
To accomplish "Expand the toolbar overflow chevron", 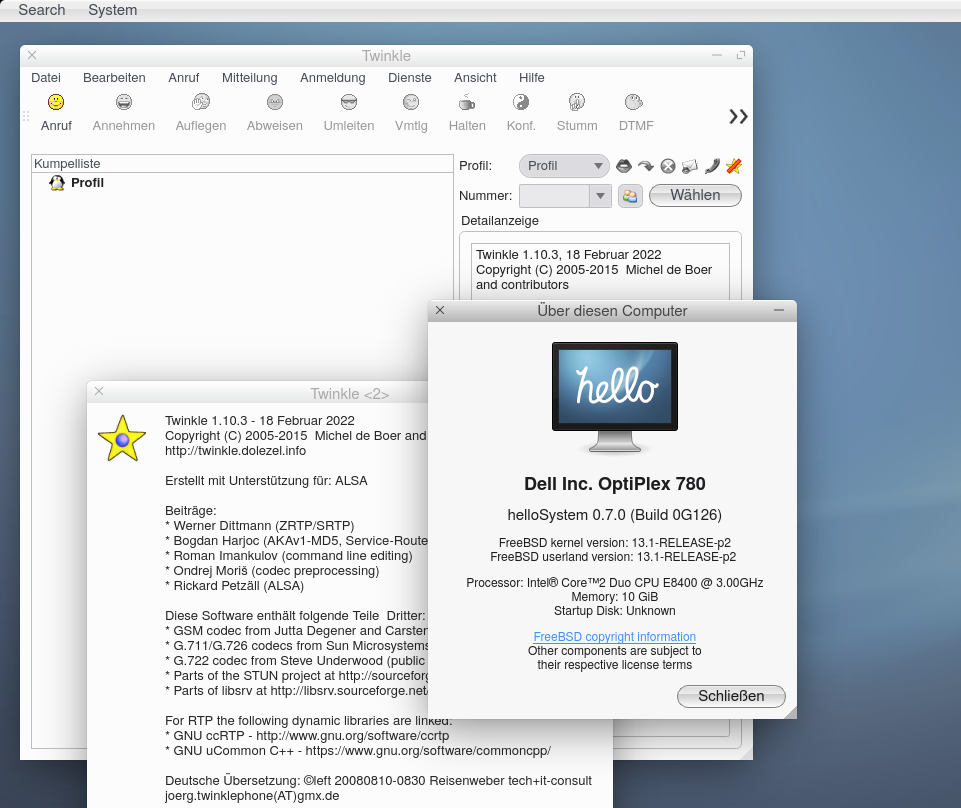I will [x=738, y=116].
